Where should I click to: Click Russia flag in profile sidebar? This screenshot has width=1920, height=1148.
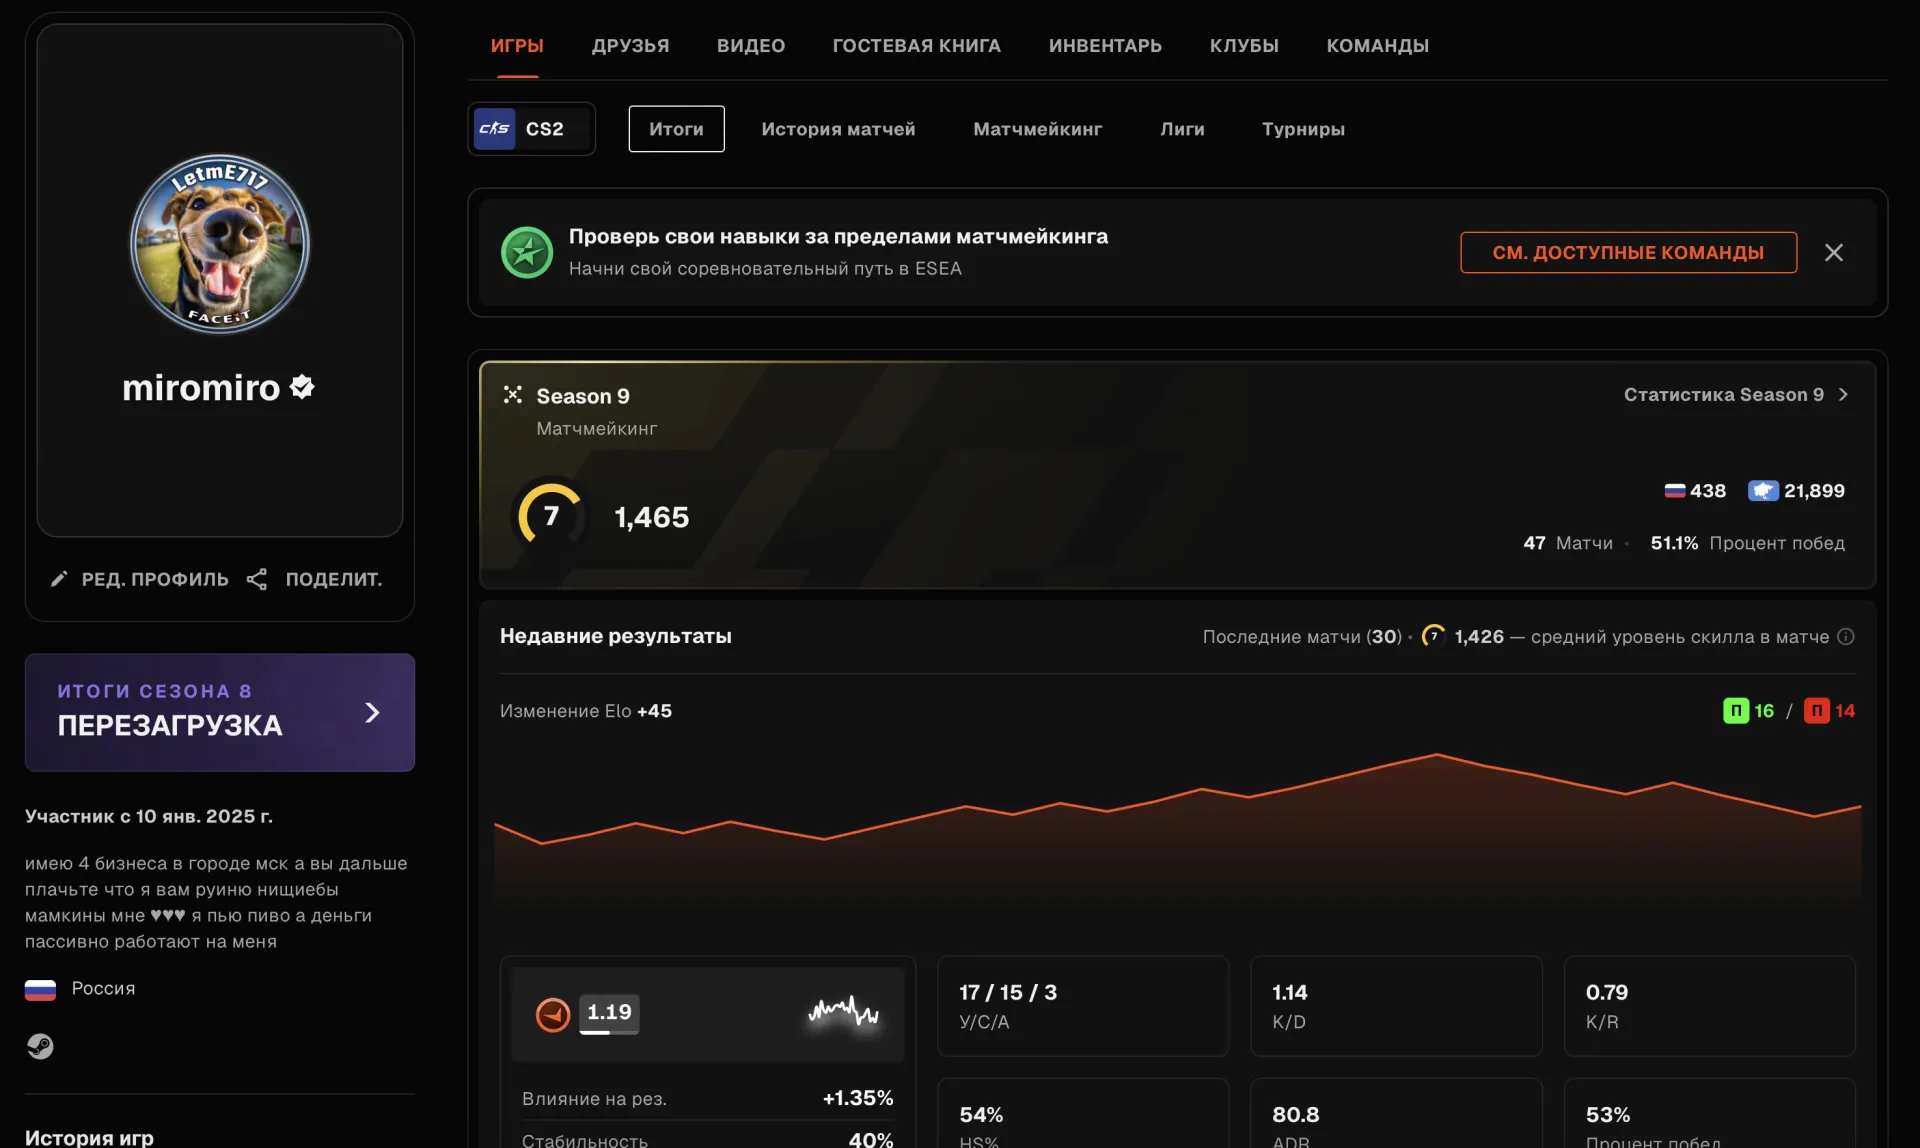(x=40, y=990)
